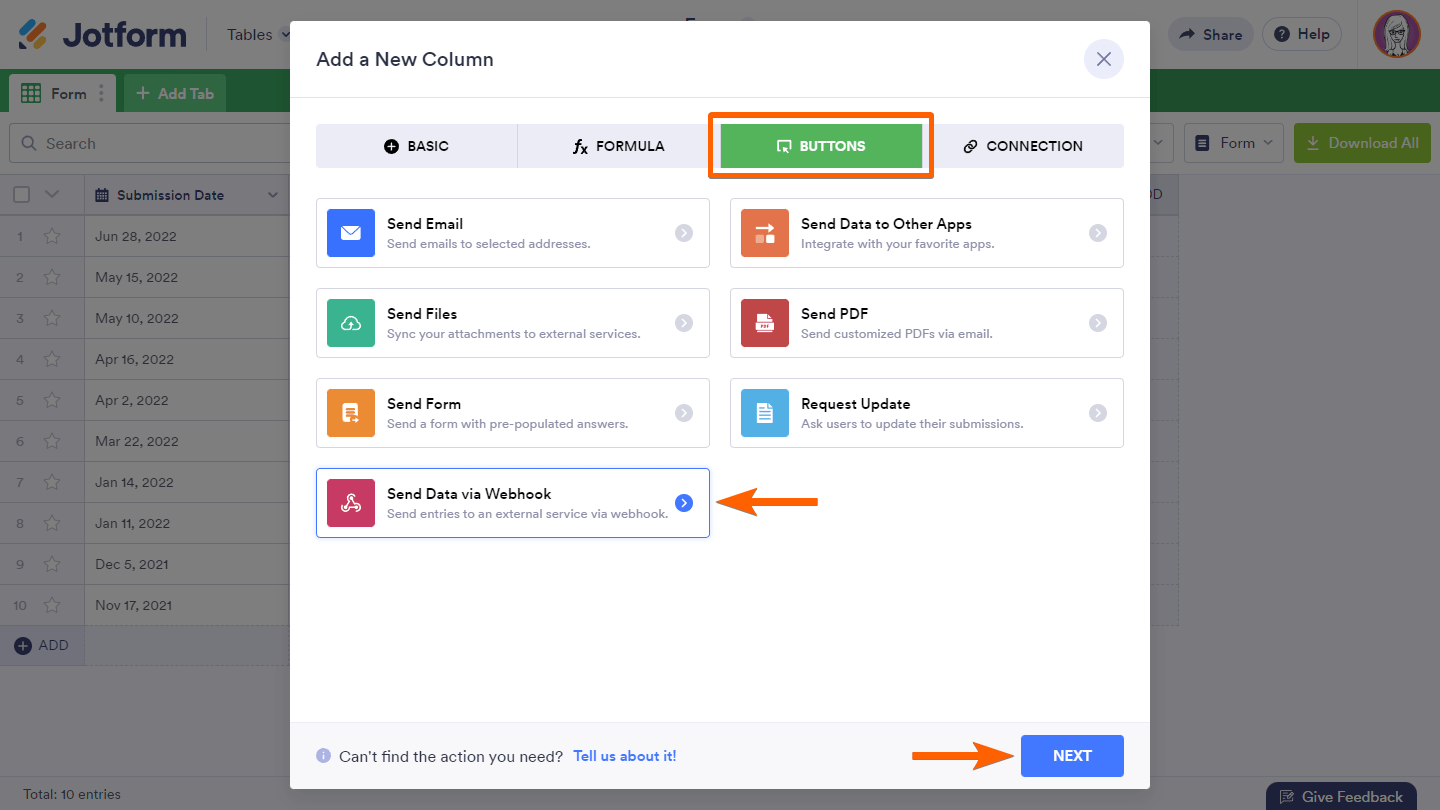Click the Send Files cloud icon
Screen dimensions: 1440x810
click(x=350, y=323)
